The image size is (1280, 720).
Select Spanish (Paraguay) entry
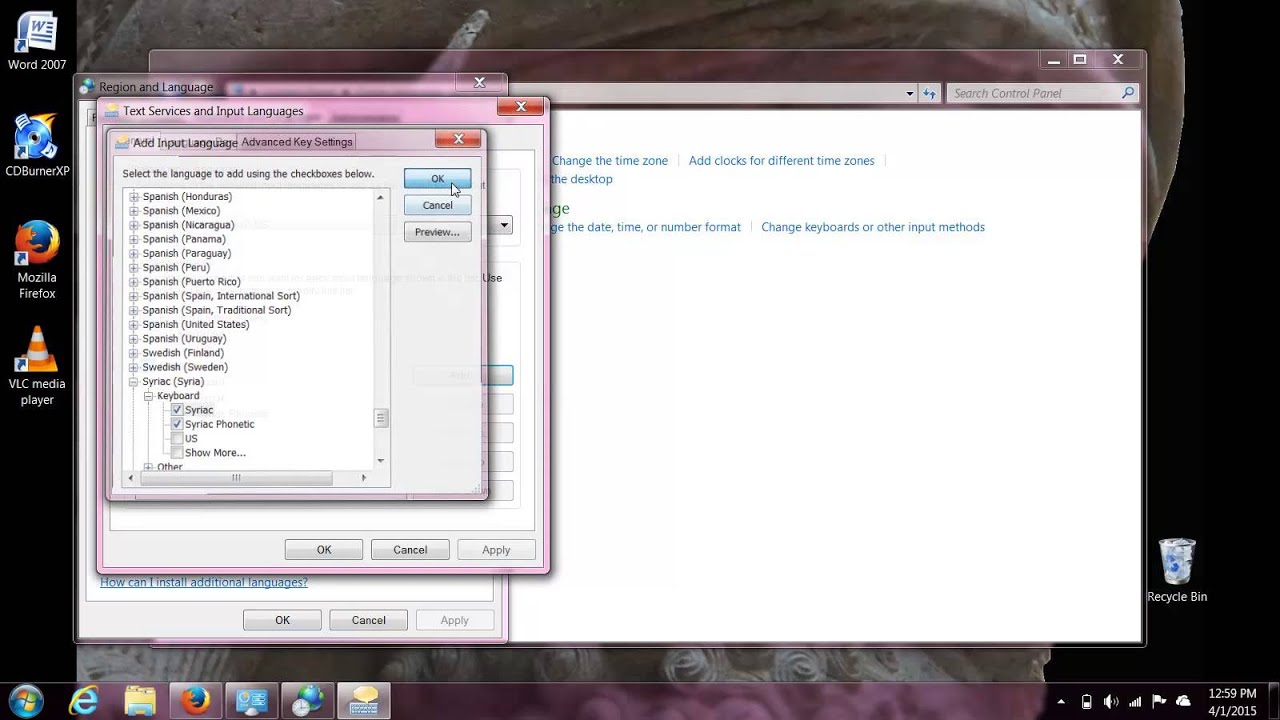click(187, 254)
